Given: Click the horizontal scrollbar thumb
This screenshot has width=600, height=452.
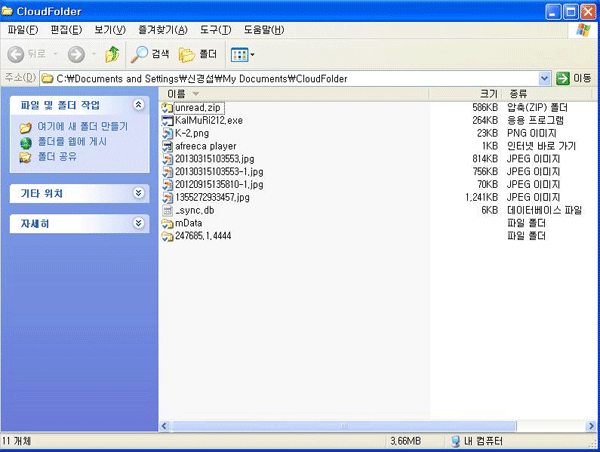Looking at the screenshot, I should coord(344,426).
